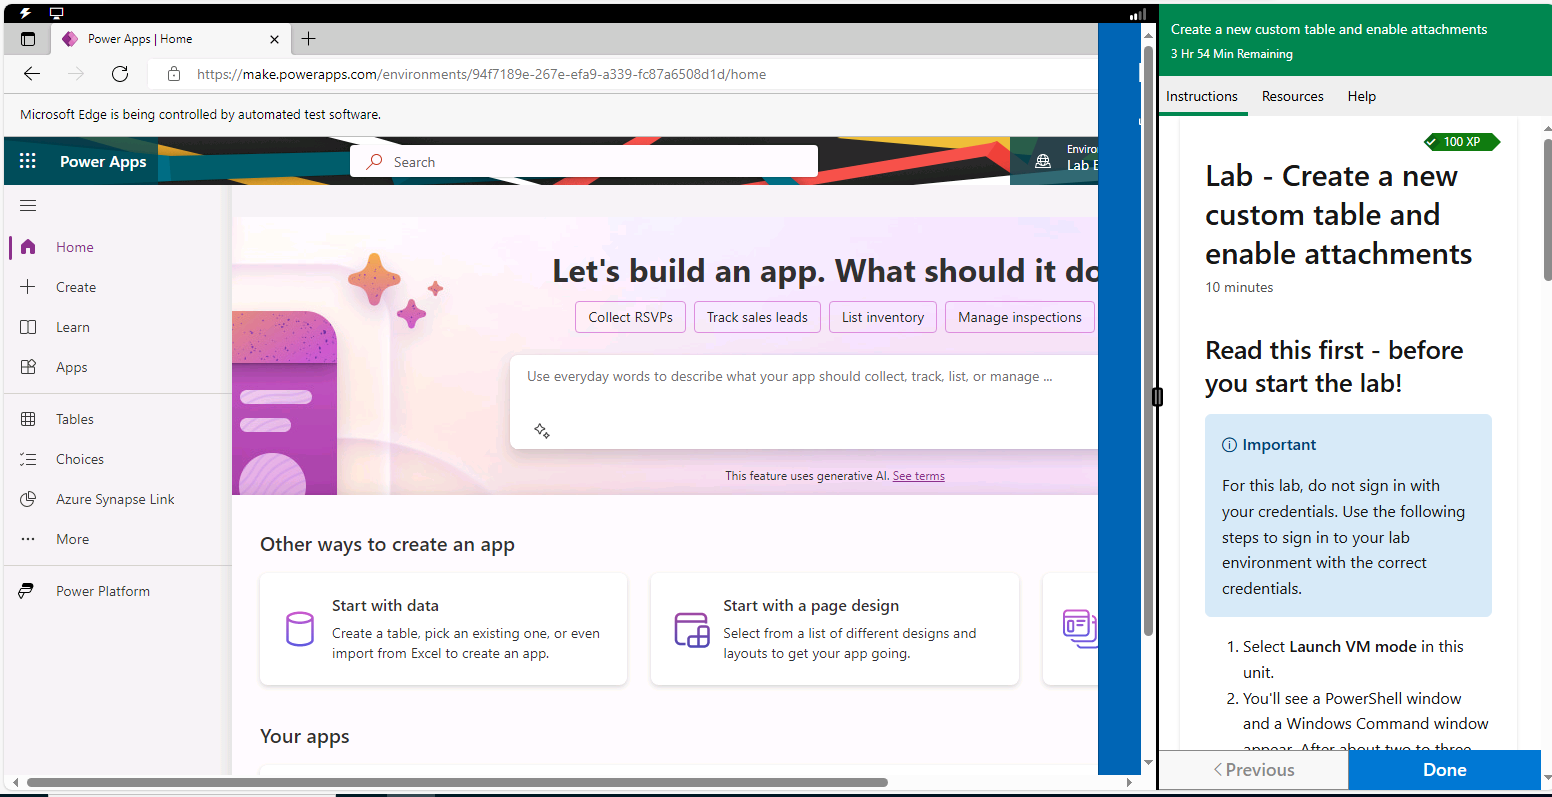Click the 100 XP badge
This screenshot has width=1552, height=797.
pos(1461,142)
